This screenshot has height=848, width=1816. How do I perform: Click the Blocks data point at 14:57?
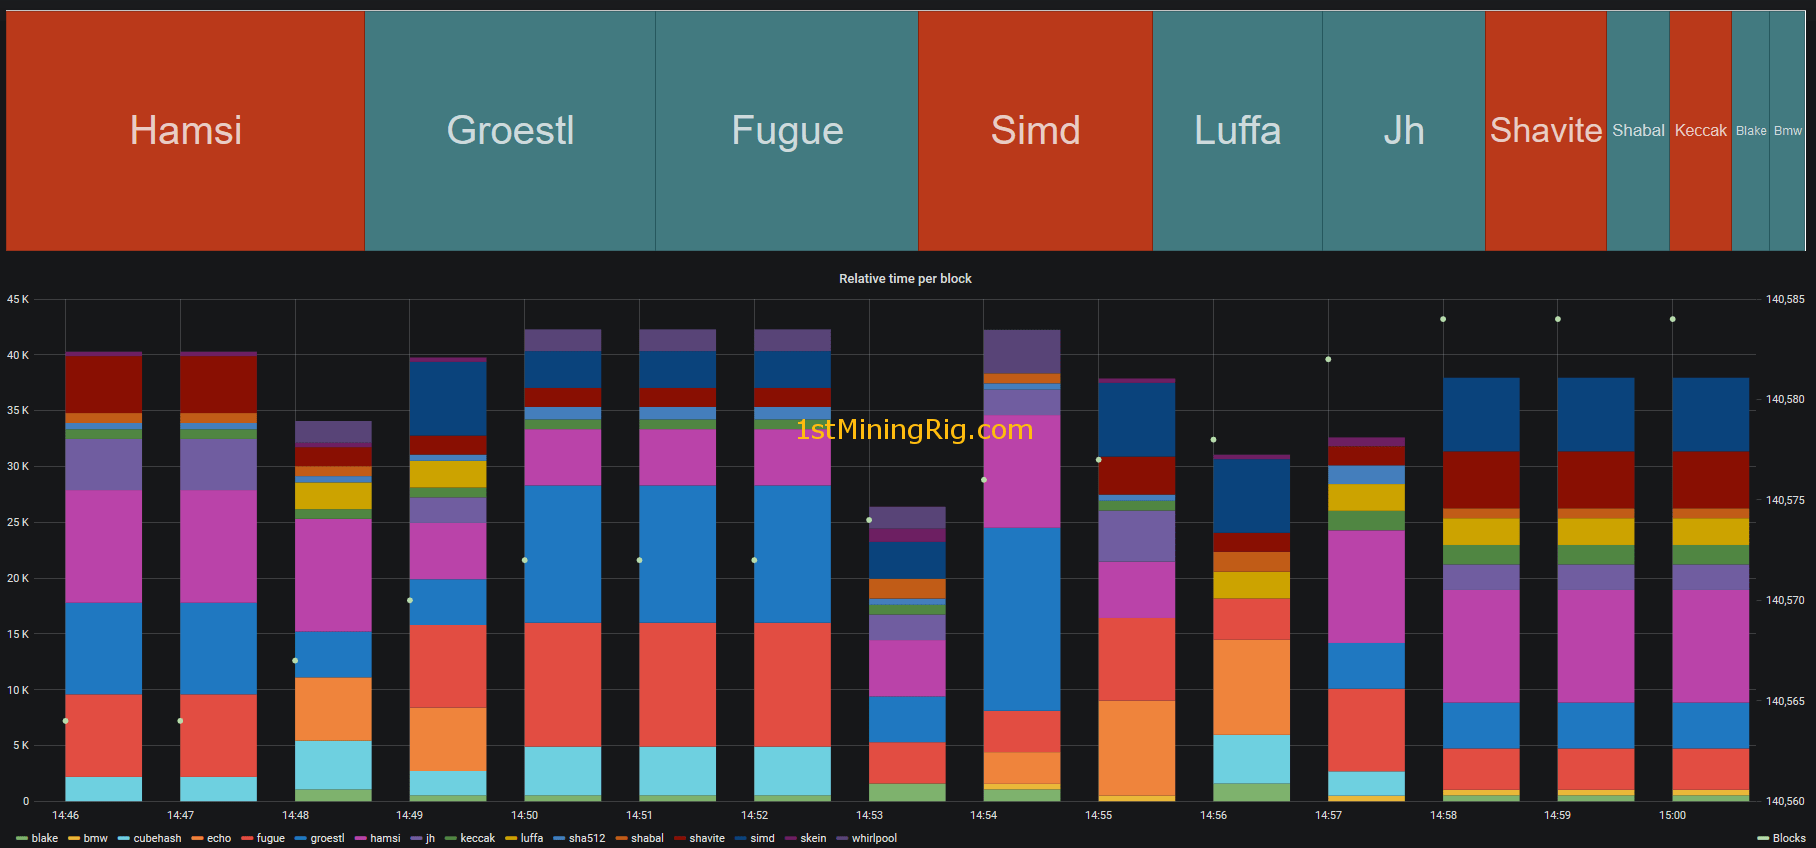[x=1328, y=359]
